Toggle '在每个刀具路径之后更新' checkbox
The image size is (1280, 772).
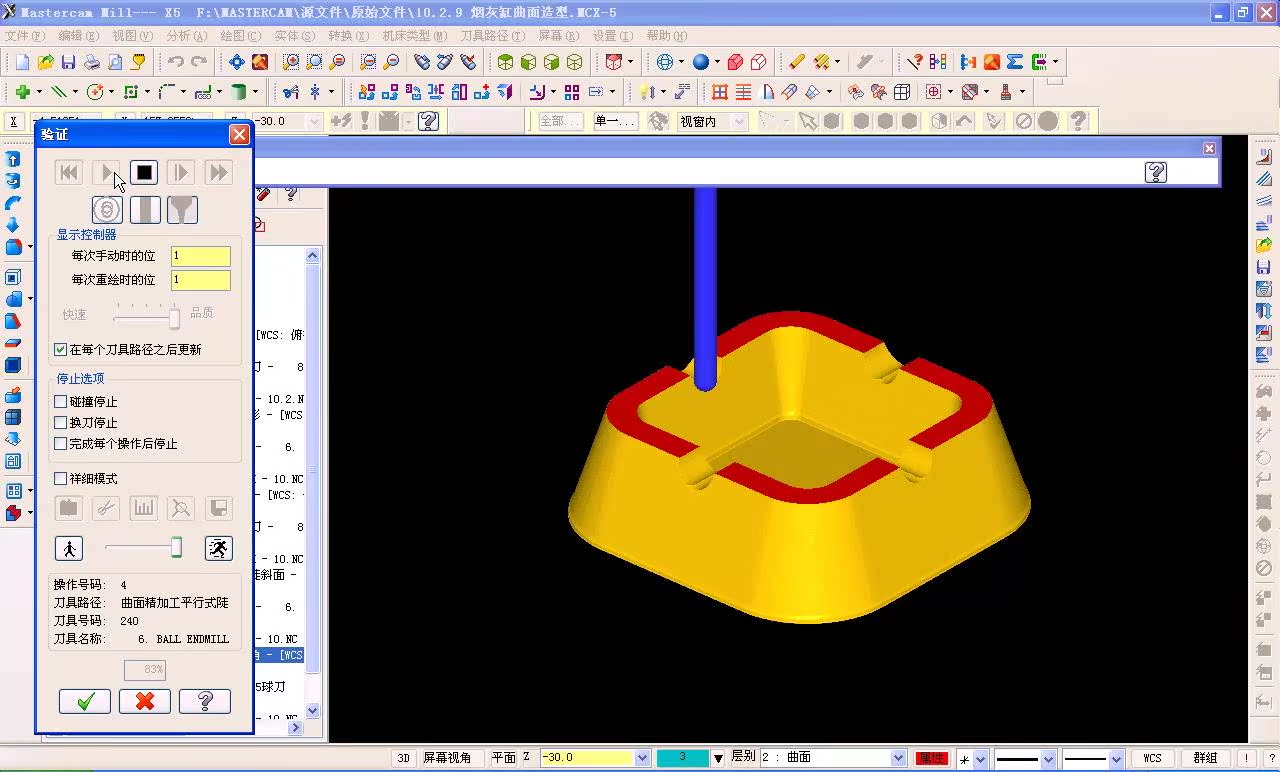coord(61,350)
